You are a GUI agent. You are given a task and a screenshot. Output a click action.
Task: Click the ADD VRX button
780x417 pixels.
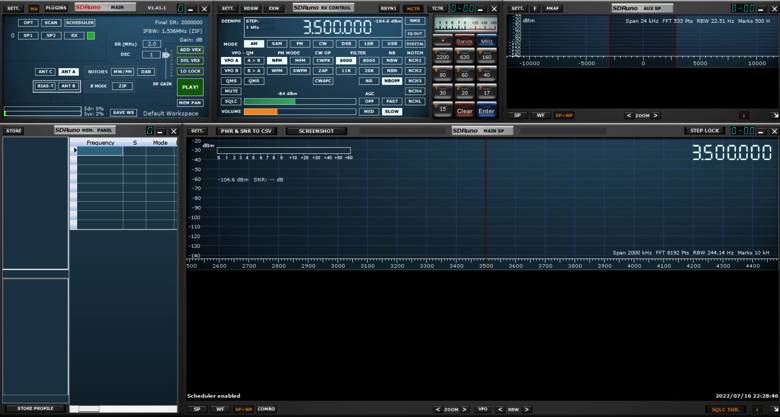191,50
